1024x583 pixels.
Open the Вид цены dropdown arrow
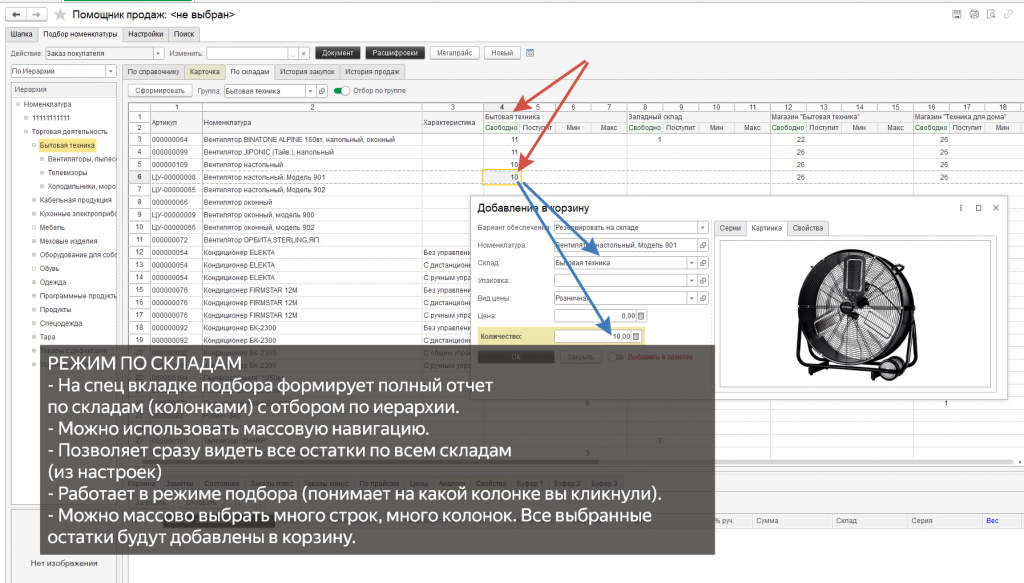[692, 298]
